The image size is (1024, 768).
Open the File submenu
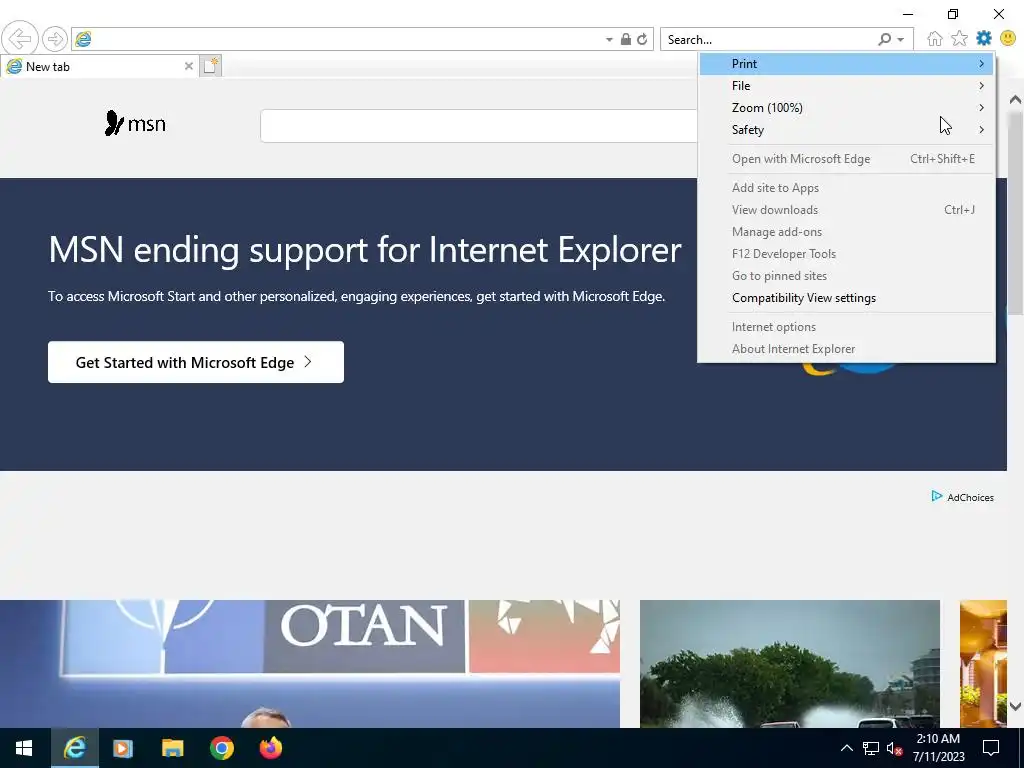(x=846, y=86)
